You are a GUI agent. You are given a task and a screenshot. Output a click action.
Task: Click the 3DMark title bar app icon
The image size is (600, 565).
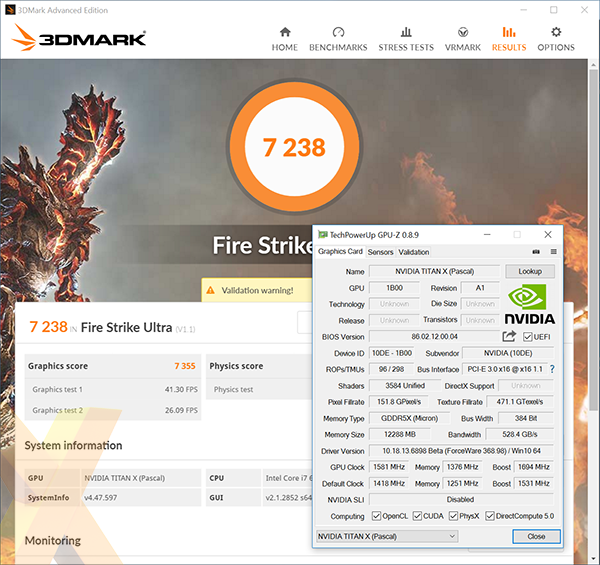click(x=10, y=10)
